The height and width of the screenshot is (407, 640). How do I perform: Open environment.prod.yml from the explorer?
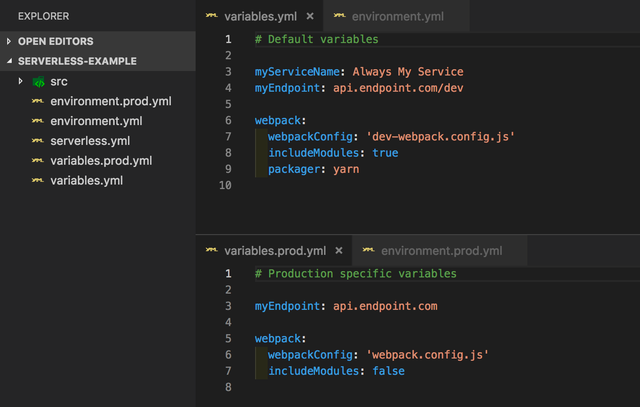[x=111, y=101]
